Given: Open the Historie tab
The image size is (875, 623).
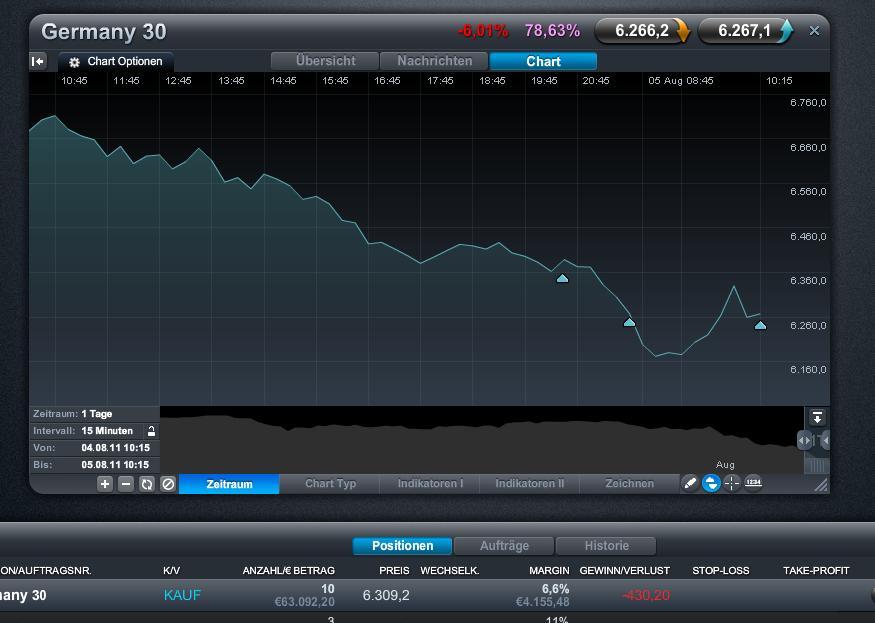Looking at the screenshot, I should click(606, 545).
